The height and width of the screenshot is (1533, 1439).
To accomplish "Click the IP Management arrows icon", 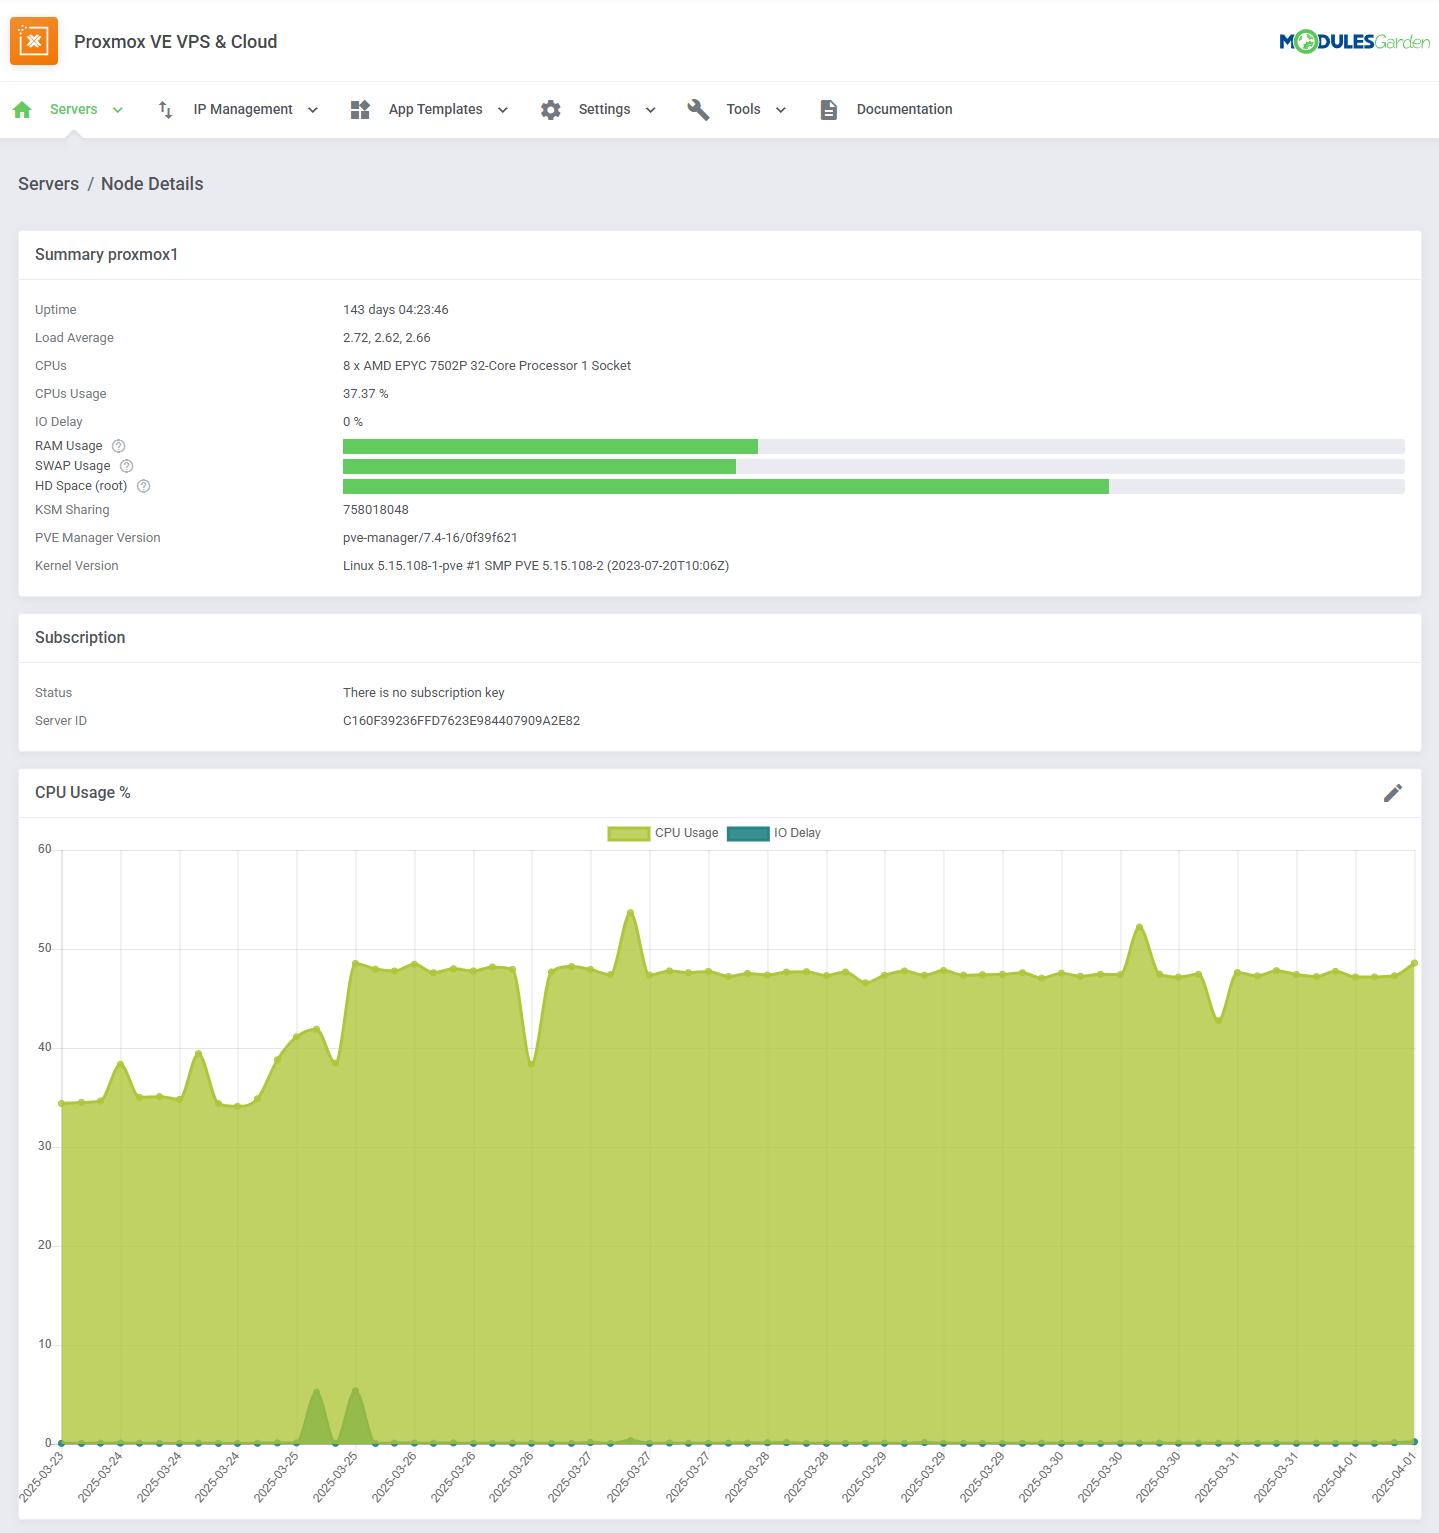I will click(x=166, y=110).
